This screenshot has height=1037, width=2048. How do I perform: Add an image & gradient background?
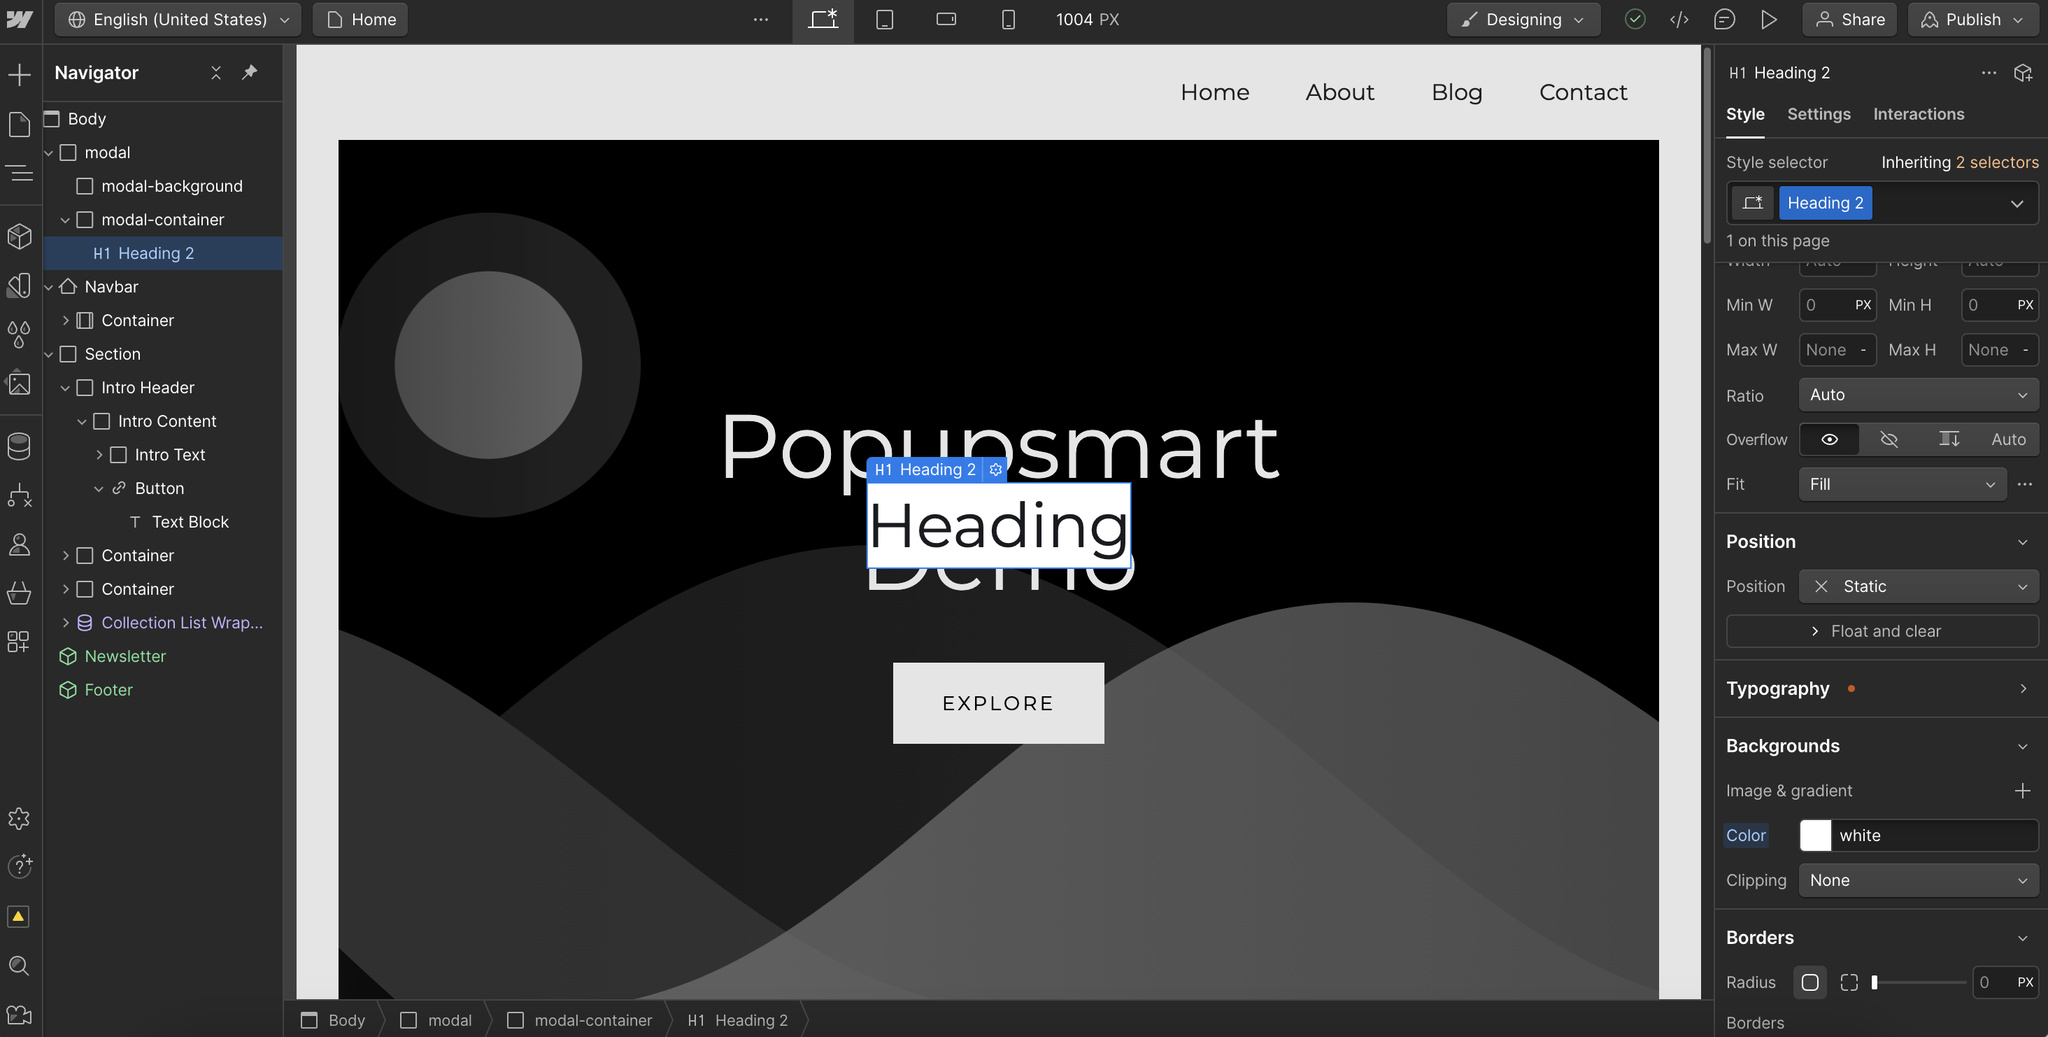[2022, 791]
